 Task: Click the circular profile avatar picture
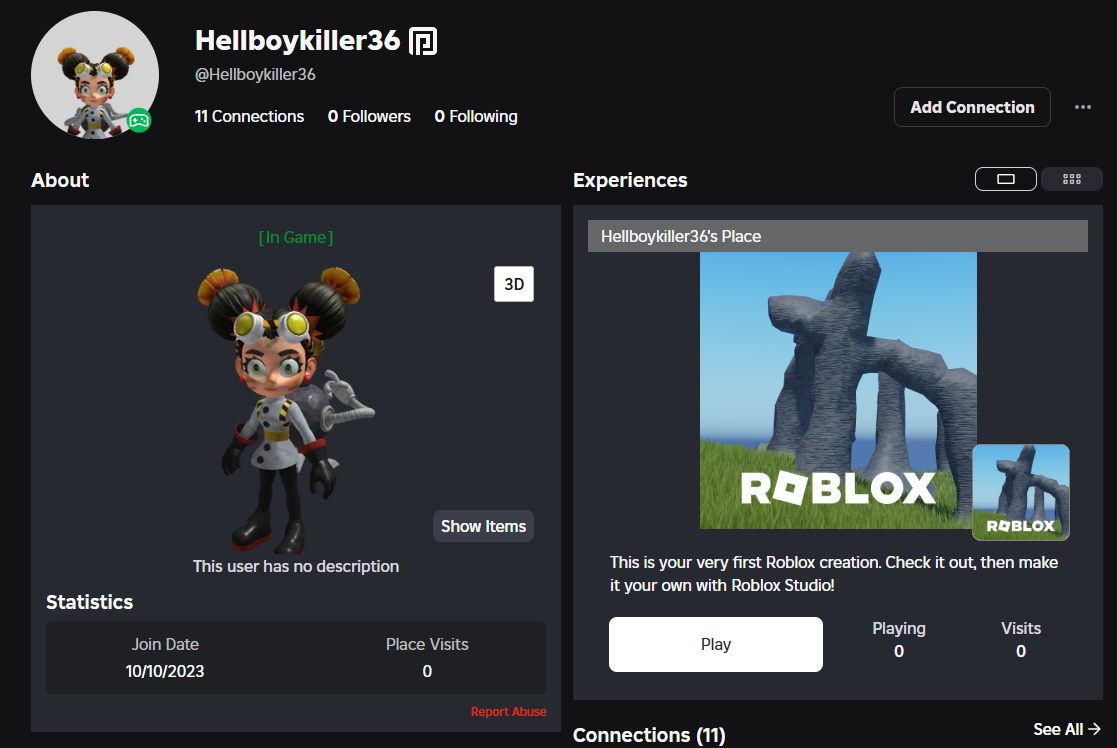pyautogui.click(x=95, y=75)
